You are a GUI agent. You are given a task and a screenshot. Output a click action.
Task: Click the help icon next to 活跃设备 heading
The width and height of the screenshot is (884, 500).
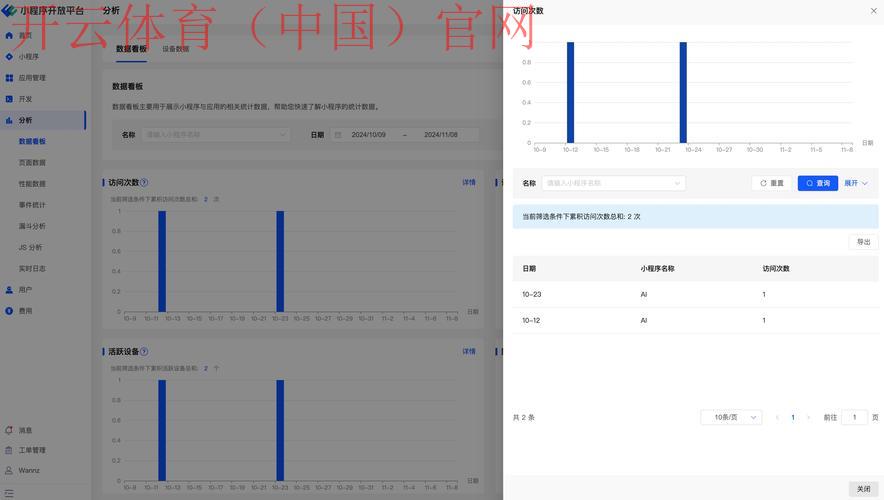[x=144, y=352]
